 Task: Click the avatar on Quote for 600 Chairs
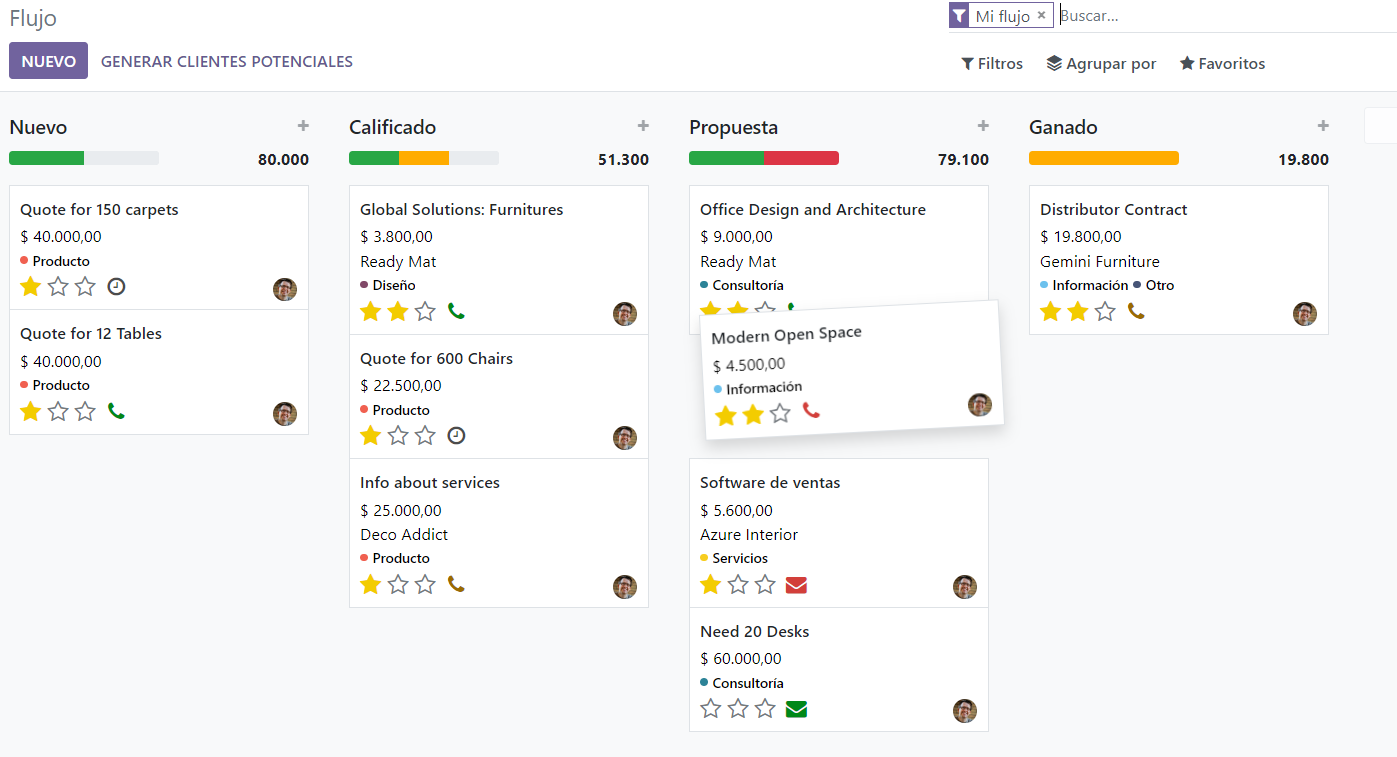(625, 438)
